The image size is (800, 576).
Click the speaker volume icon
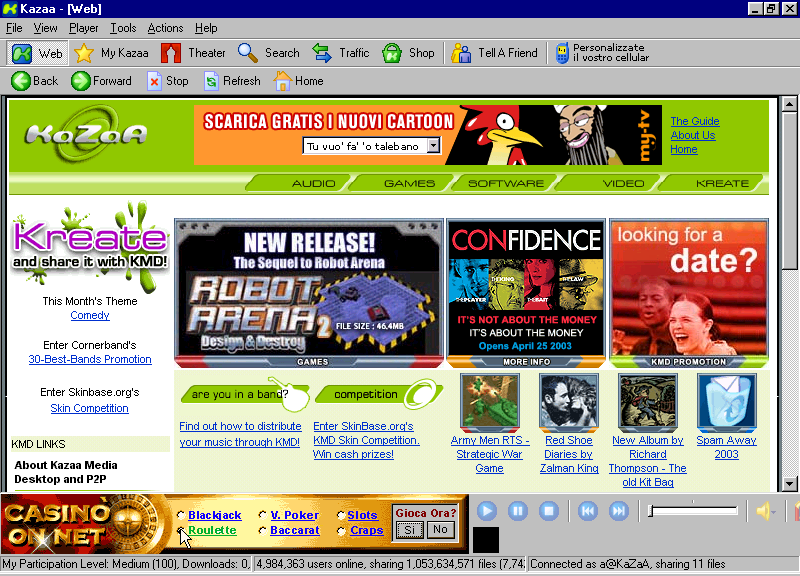point(764,511)
